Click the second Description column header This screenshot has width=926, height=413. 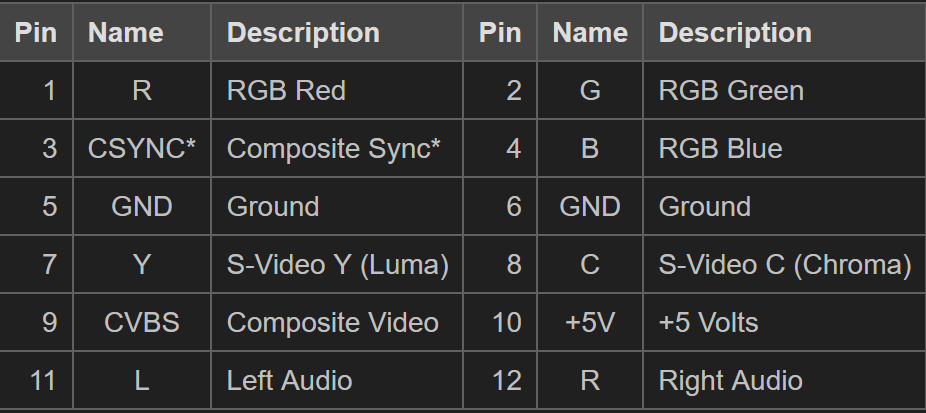(x=735, y=33)
